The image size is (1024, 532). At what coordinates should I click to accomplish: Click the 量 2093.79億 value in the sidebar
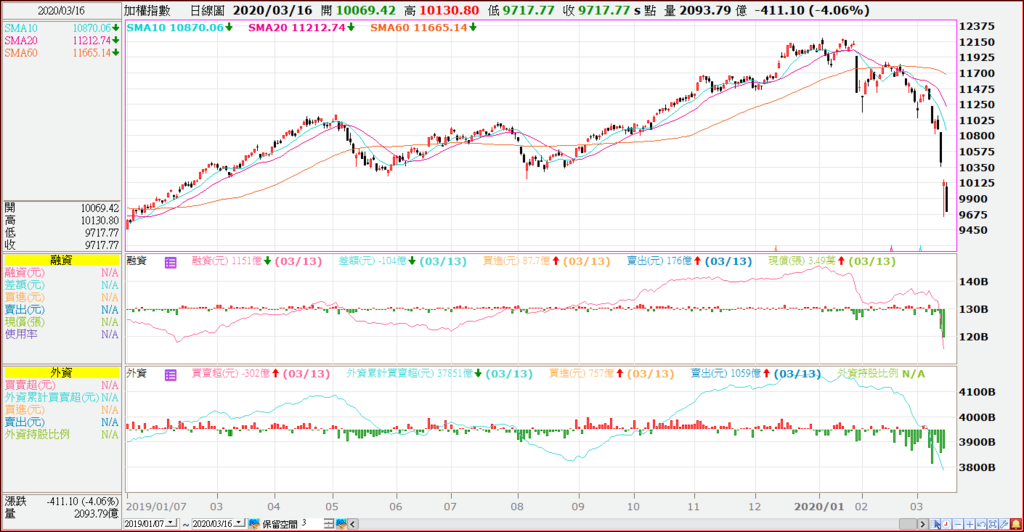pyautogui.click(x=96, y=514)
